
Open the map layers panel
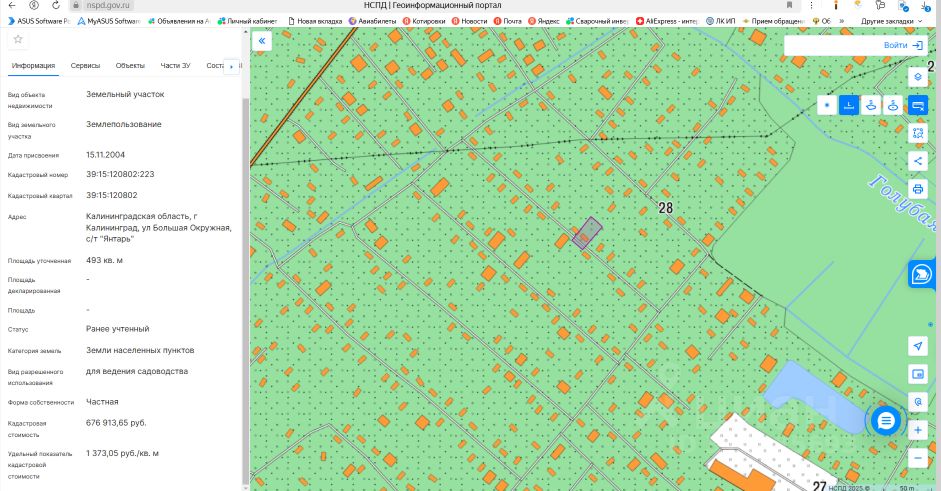918,77
